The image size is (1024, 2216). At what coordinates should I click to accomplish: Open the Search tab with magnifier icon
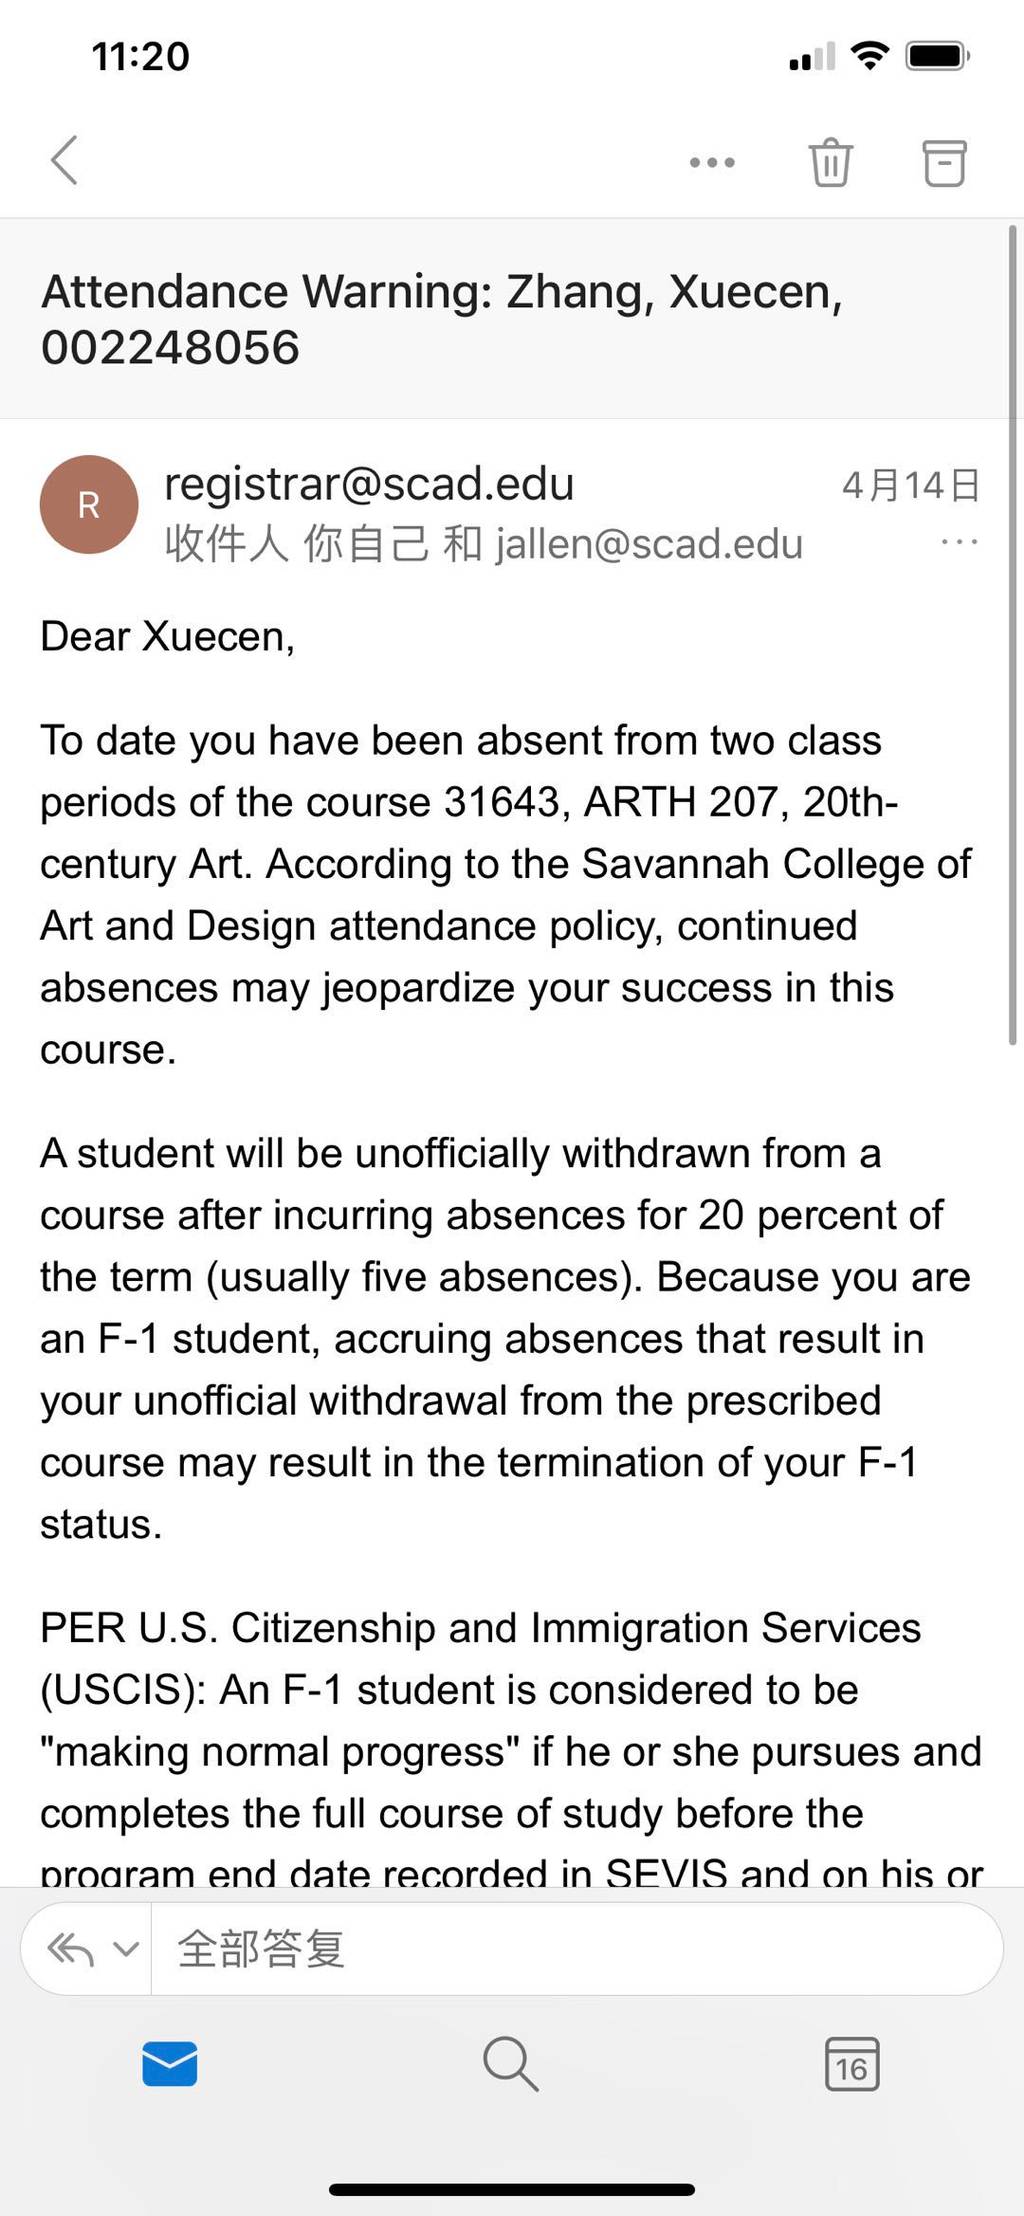click(511, 2063)
